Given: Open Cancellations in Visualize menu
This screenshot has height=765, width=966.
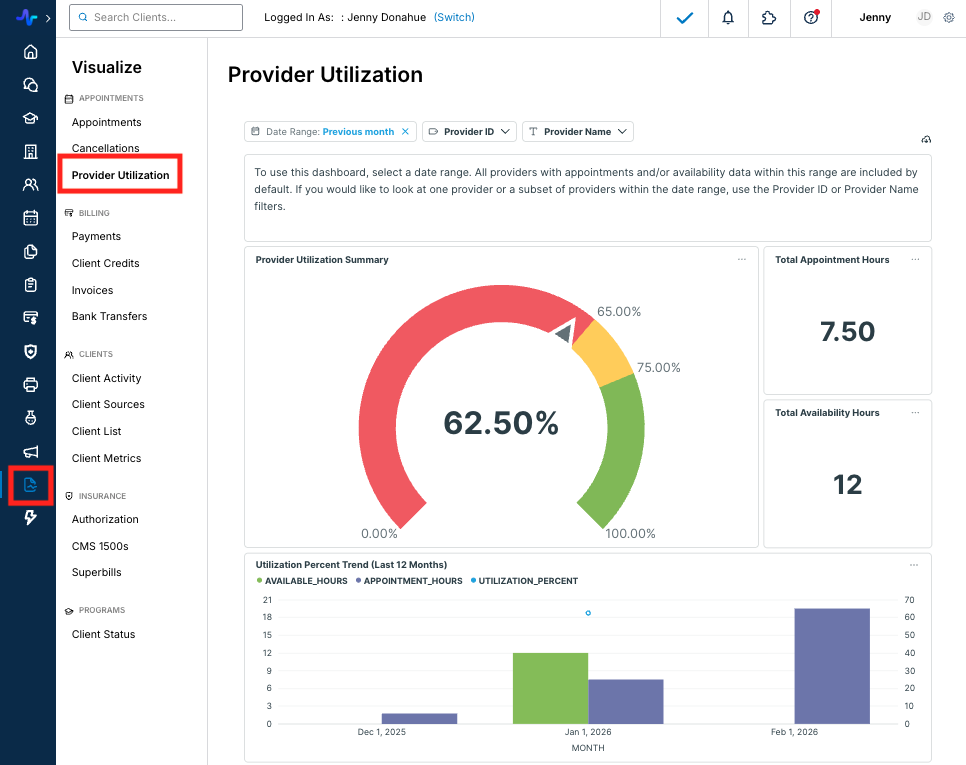Looking at the screenshot, I should pos(105,148).
